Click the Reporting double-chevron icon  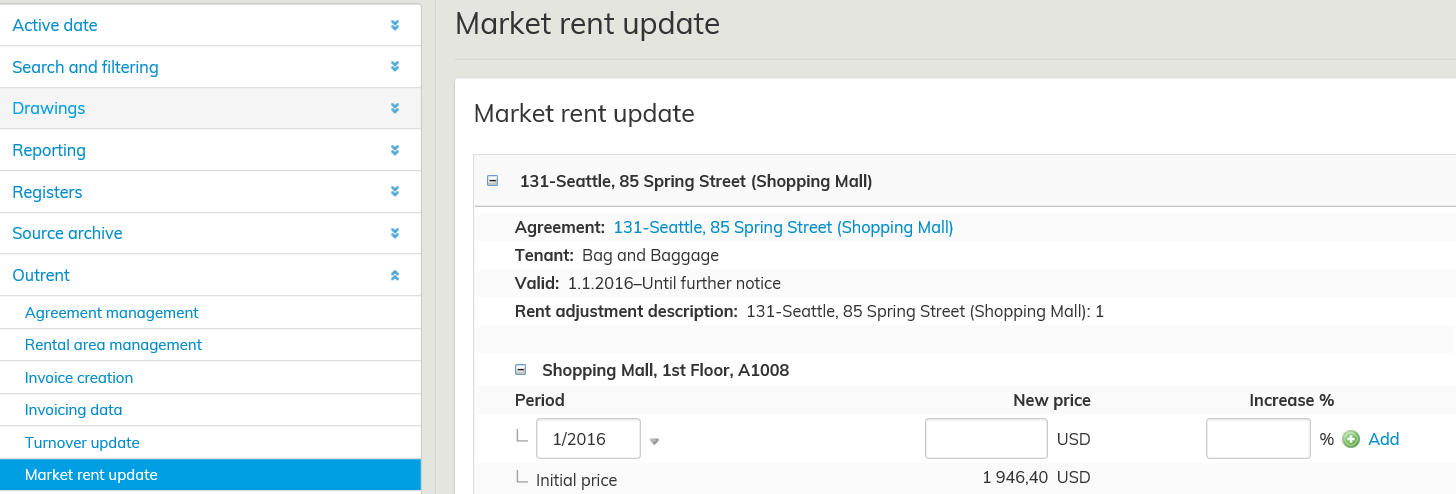tap(395, 150)
